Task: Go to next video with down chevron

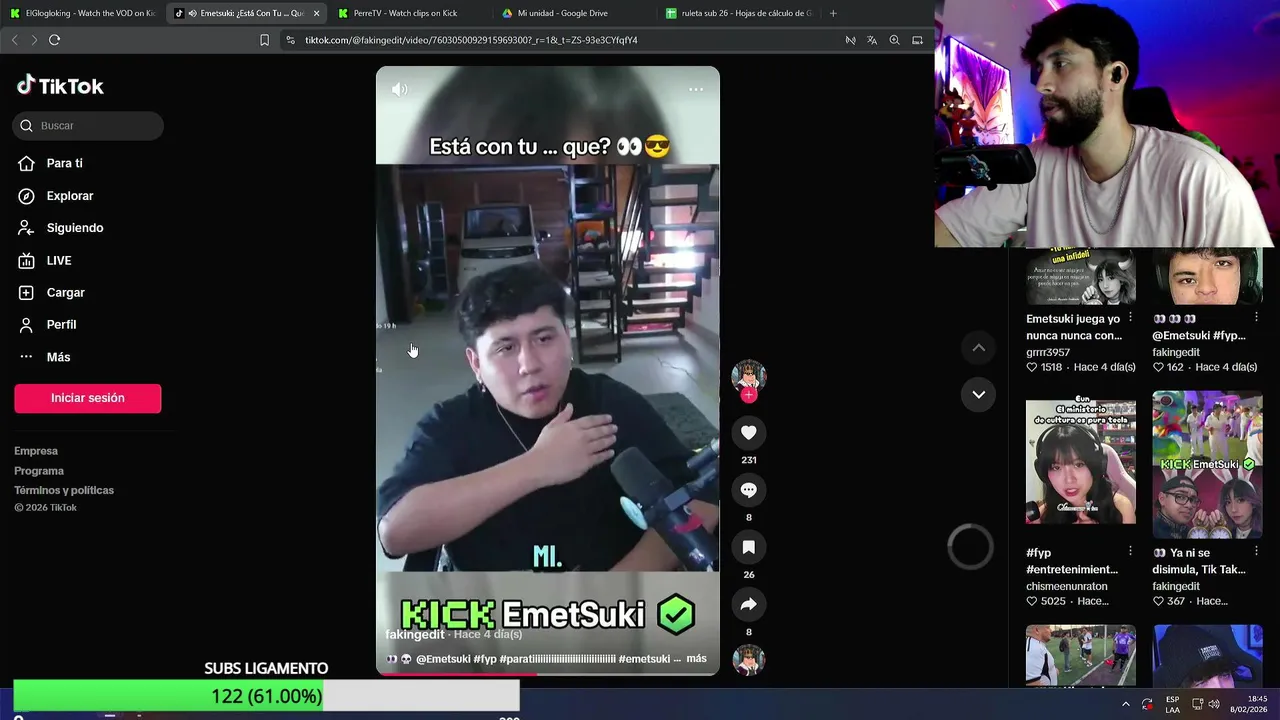Action: [979, 394]
